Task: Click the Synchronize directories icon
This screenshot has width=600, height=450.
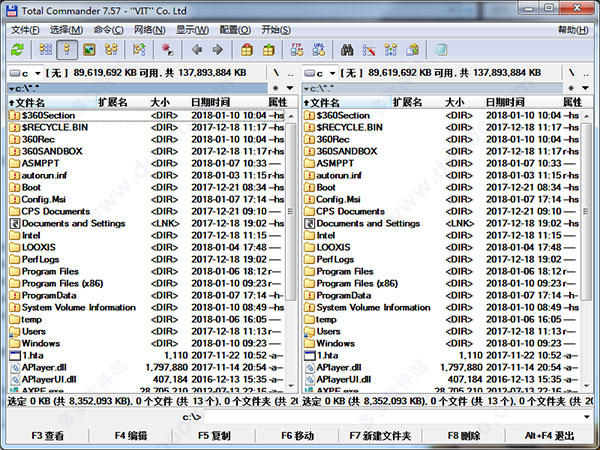Action: [x=391, y=50]
